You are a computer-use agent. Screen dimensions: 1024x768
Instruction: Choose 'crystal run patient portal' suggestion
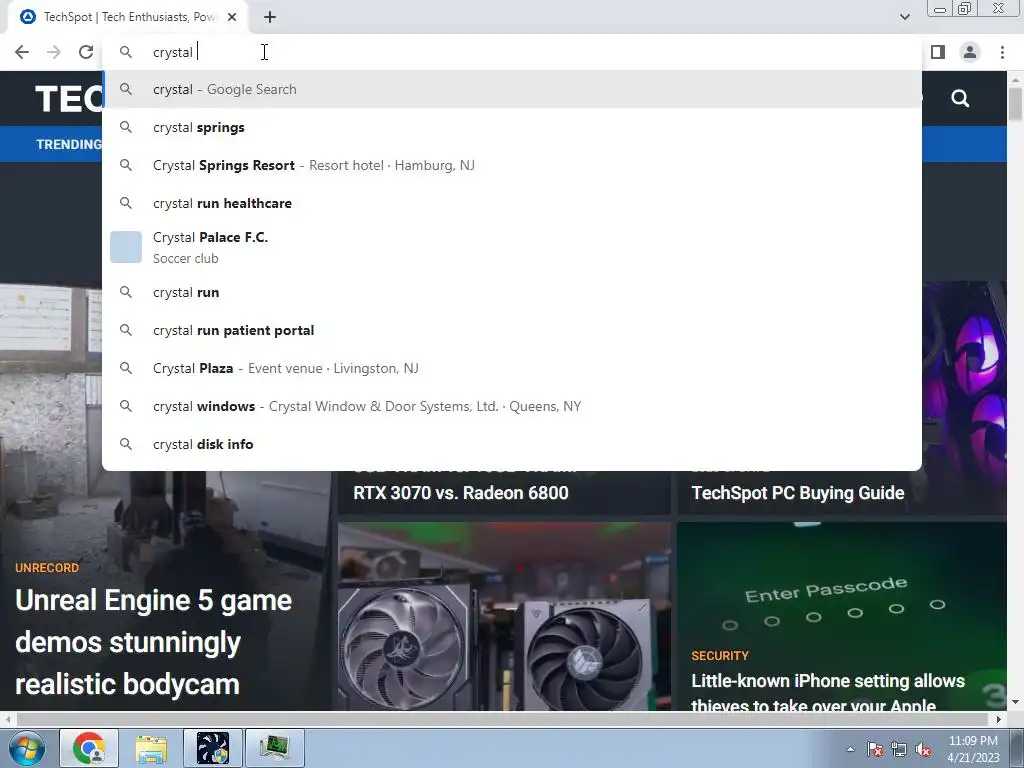click(512, 330)
